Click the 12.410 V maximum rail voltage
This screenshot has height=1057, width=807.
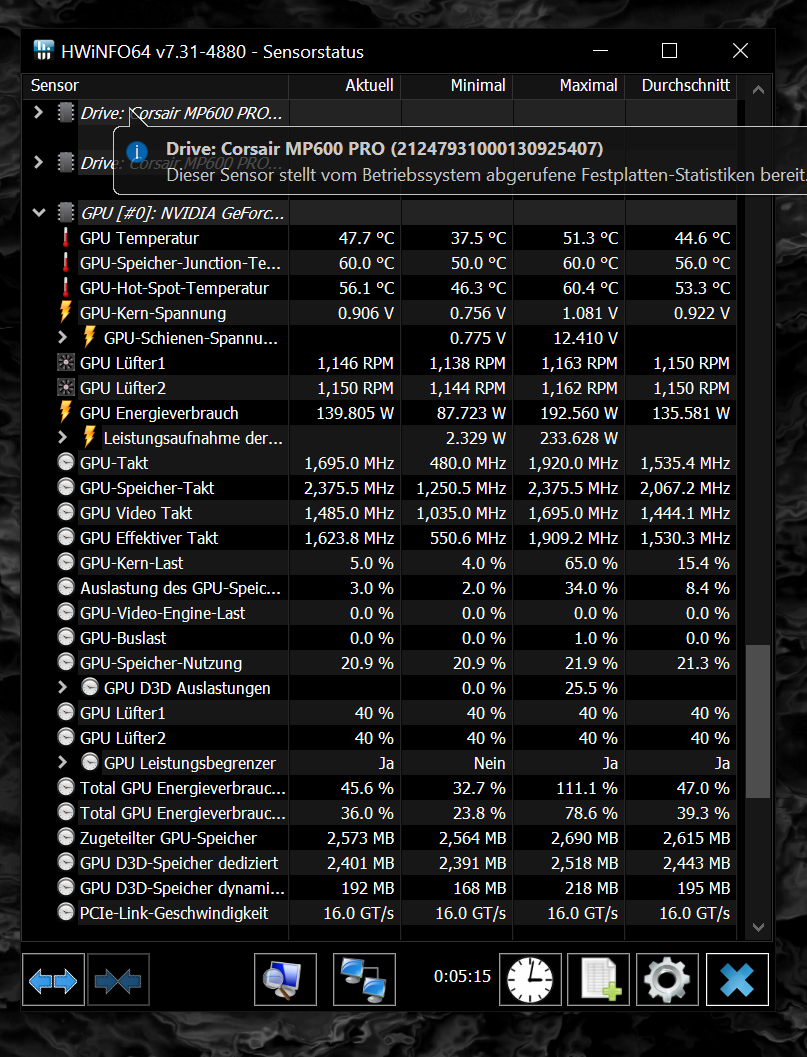click(585, 338)
